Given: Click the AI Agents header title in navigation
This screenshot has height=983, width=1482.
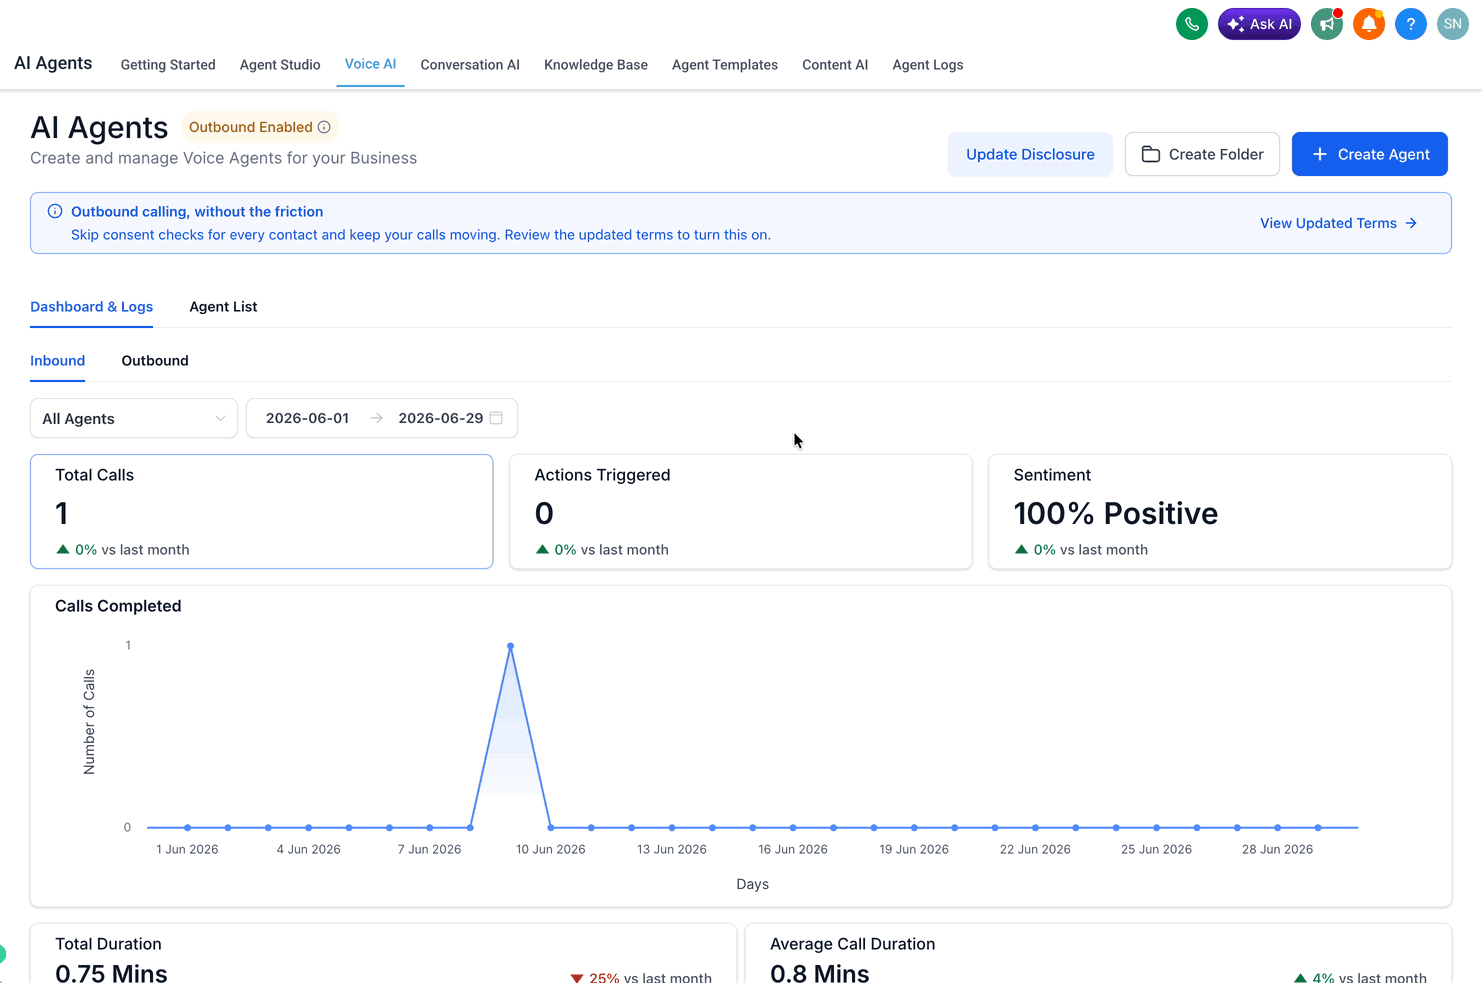Looking at the screenshot, I should (x=53, y=63).
